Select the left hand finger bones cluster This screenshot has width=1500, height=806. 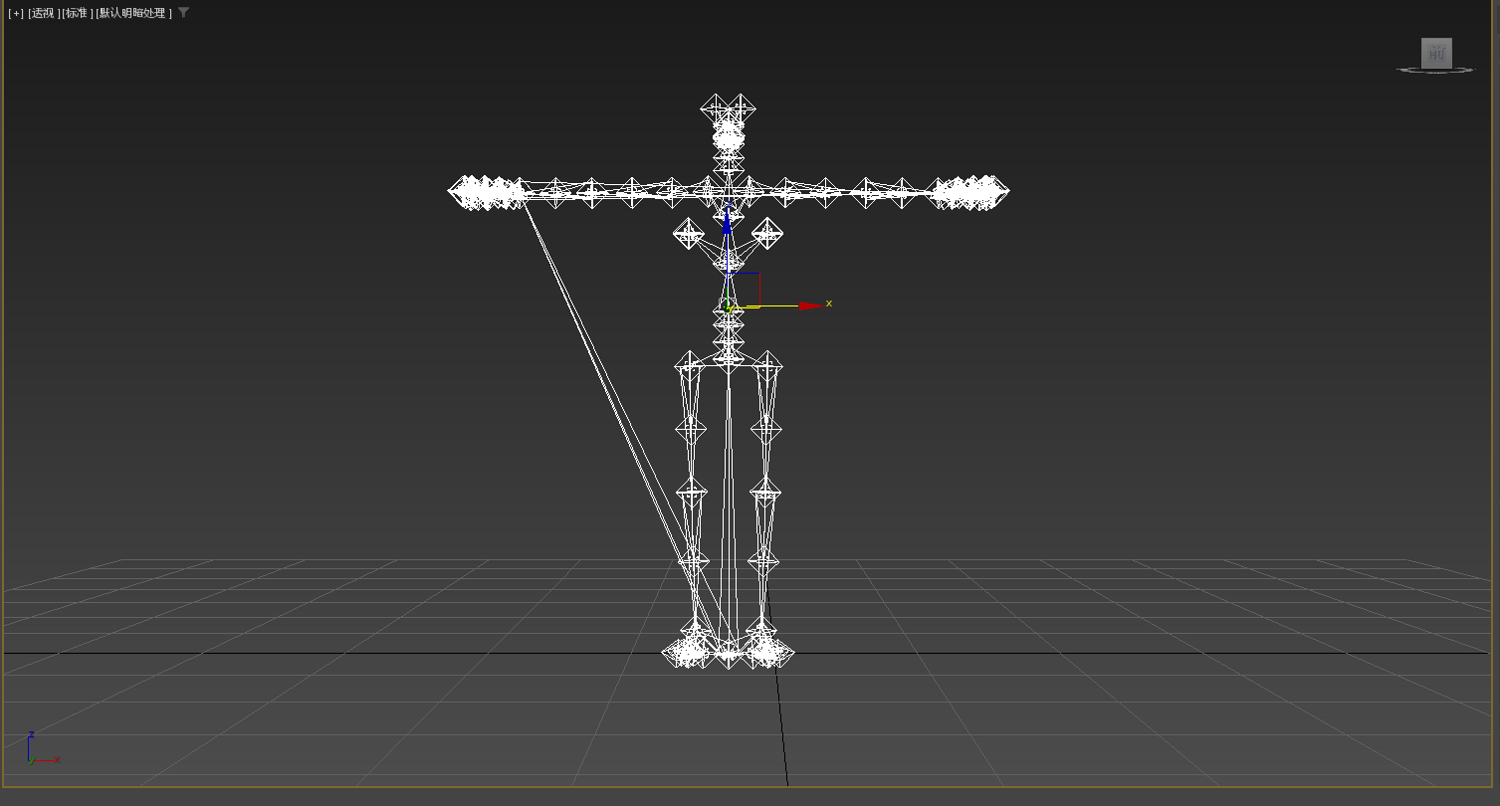coord(486,192)
